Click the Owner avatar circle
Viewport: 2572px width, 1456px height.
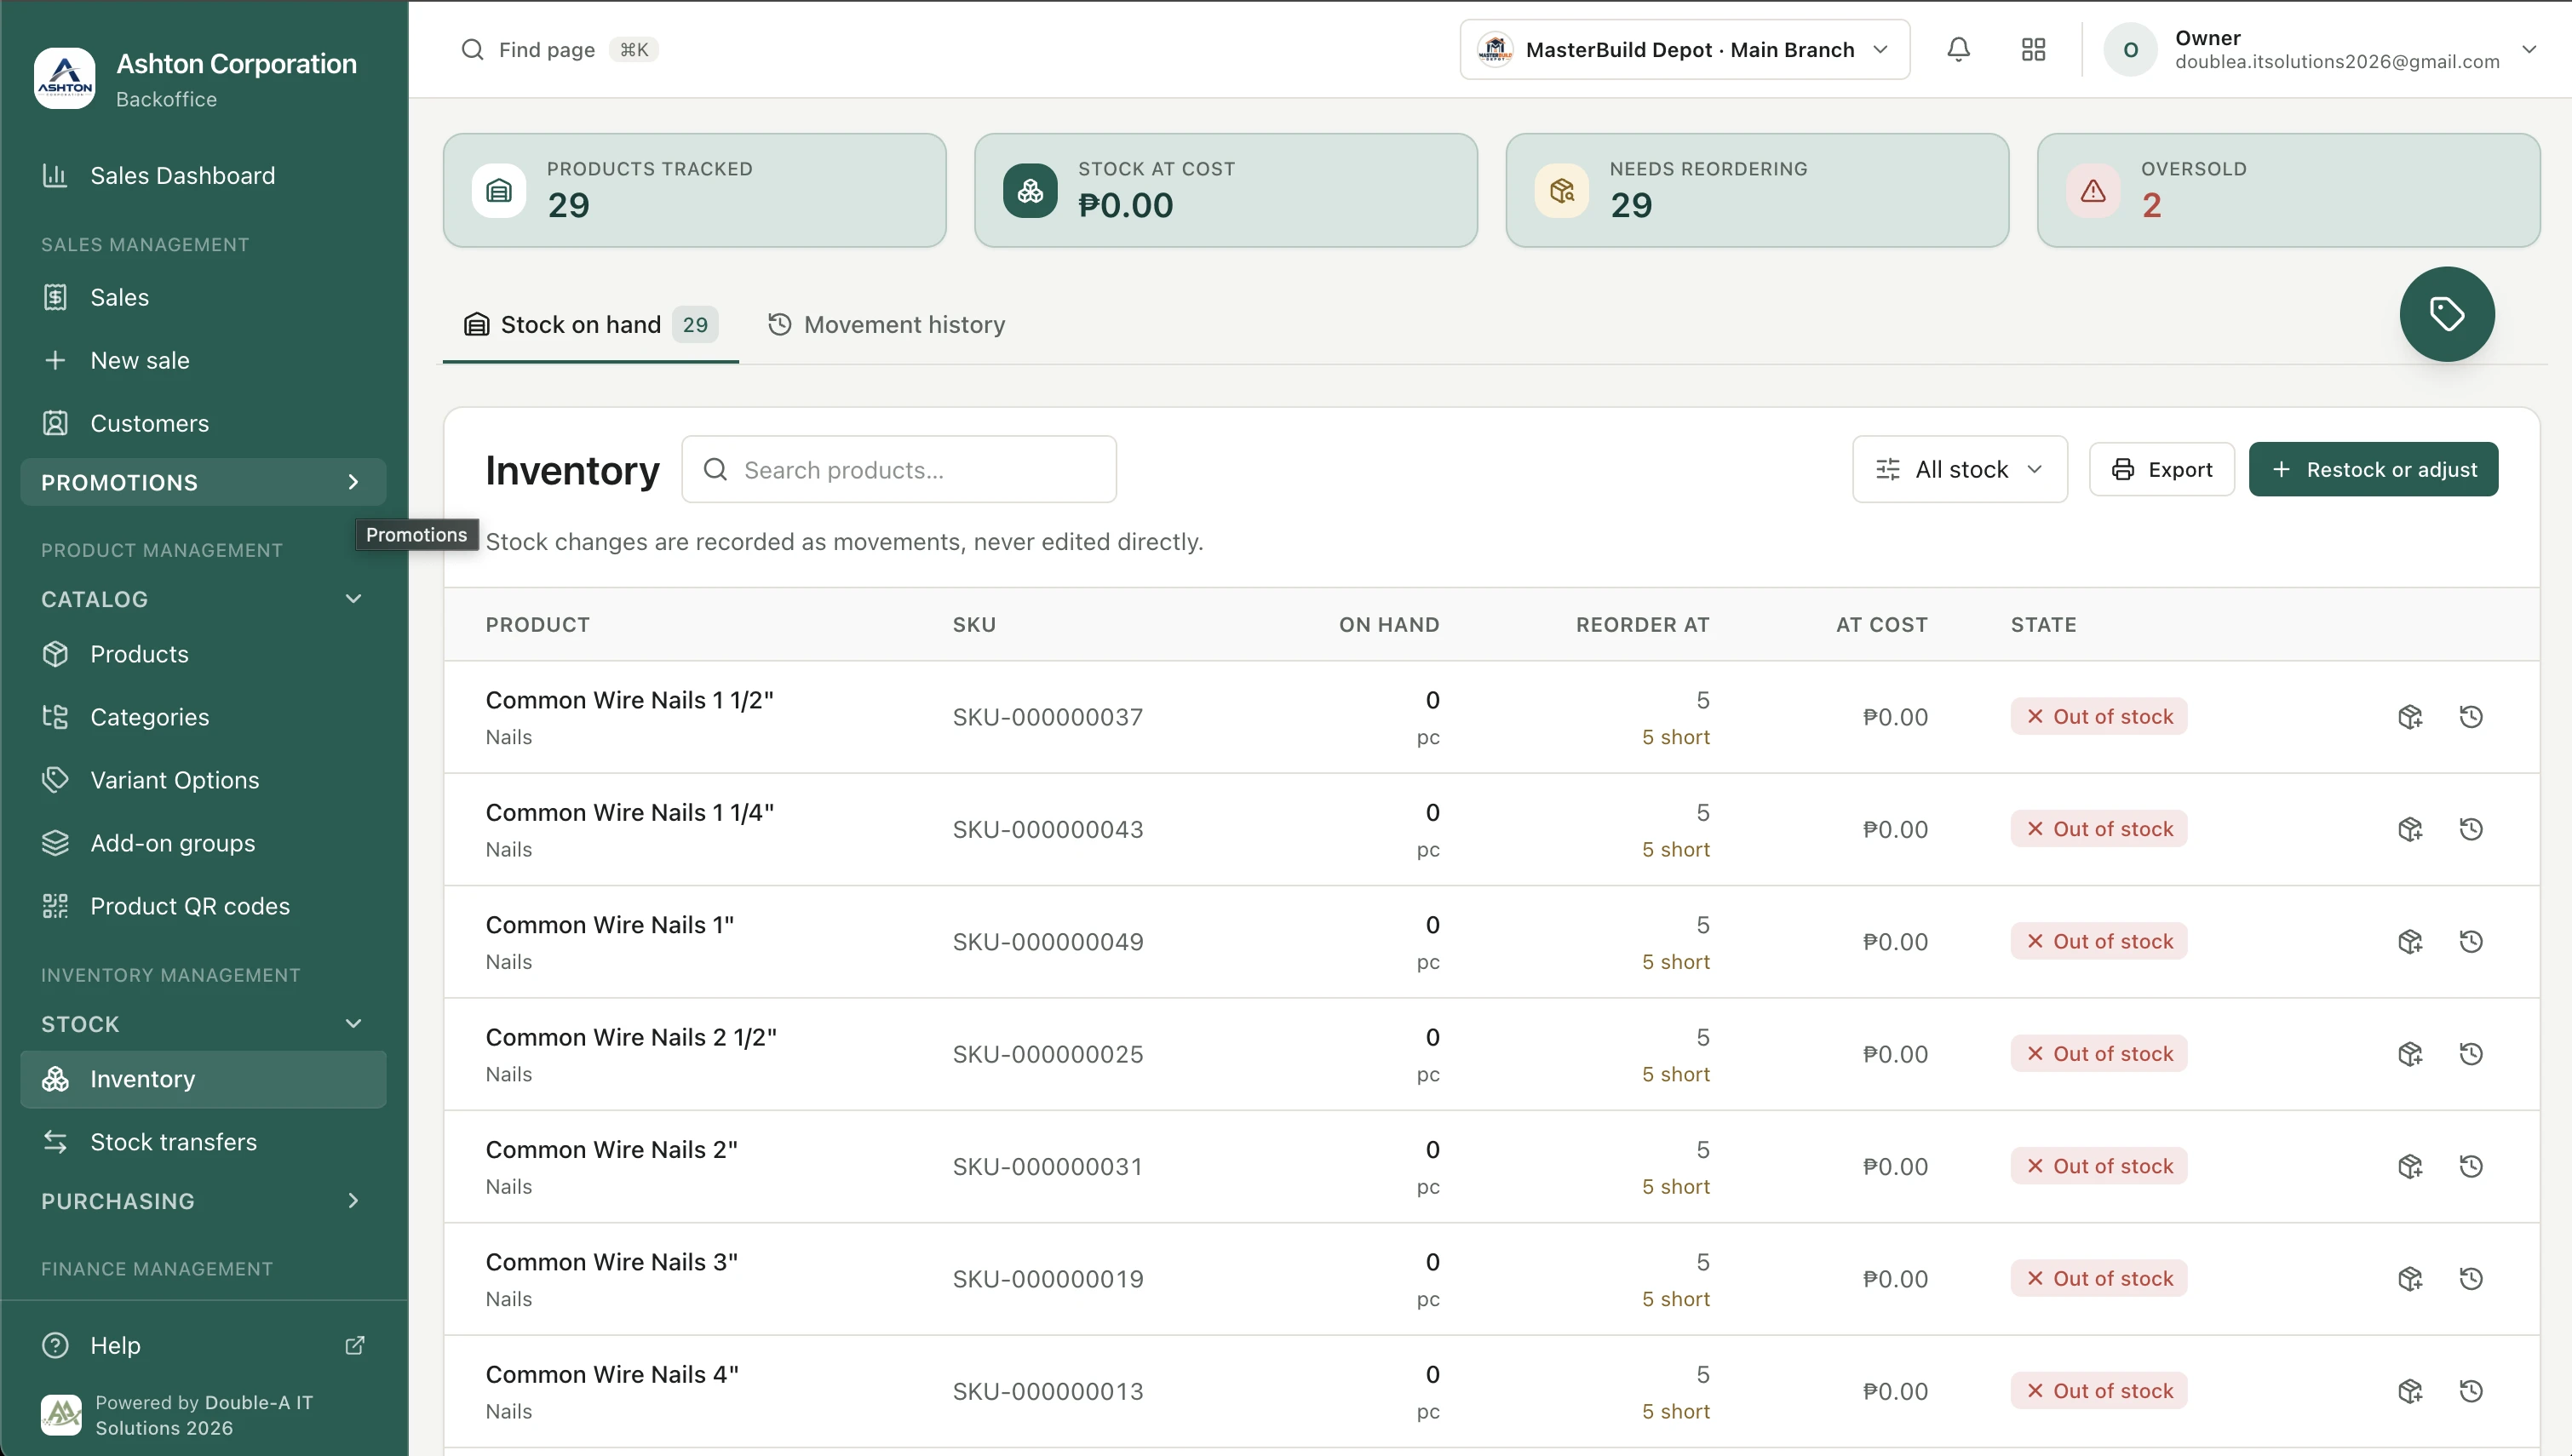(x=2130, y=49)
